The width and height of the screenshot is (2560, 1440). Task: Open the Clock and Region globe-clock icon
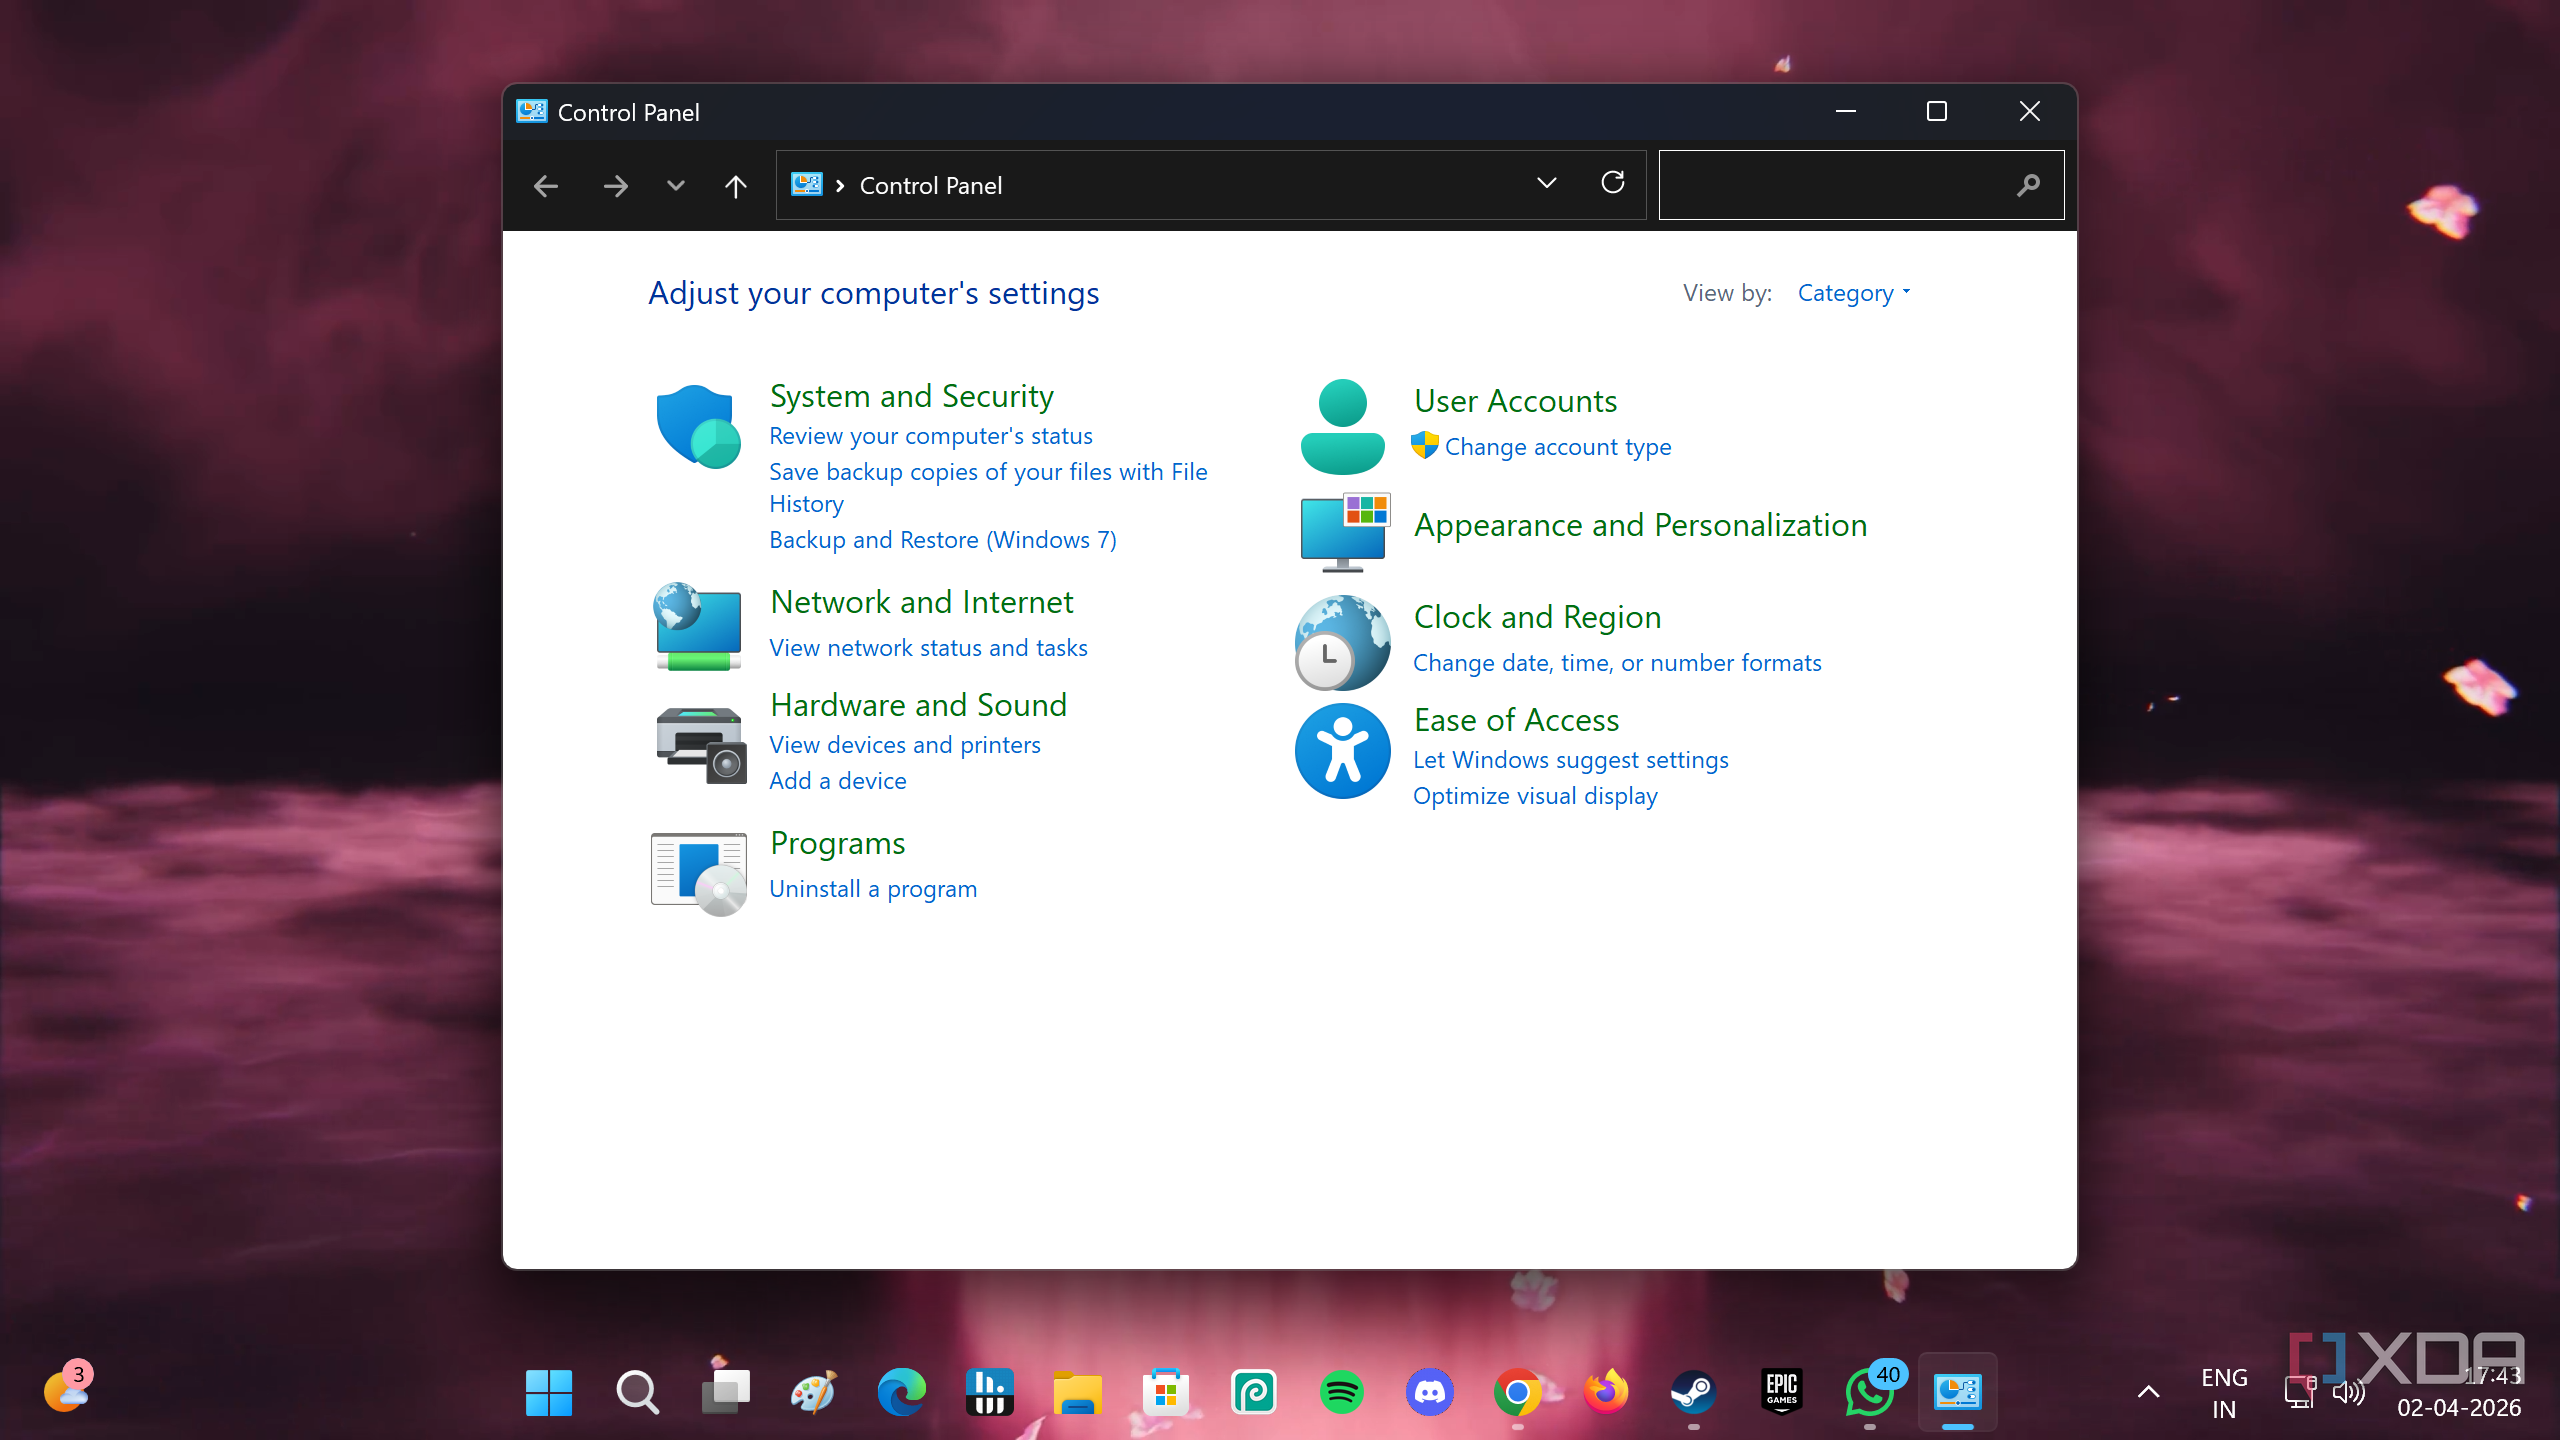pyautogui.click(x=1342, y=642)
